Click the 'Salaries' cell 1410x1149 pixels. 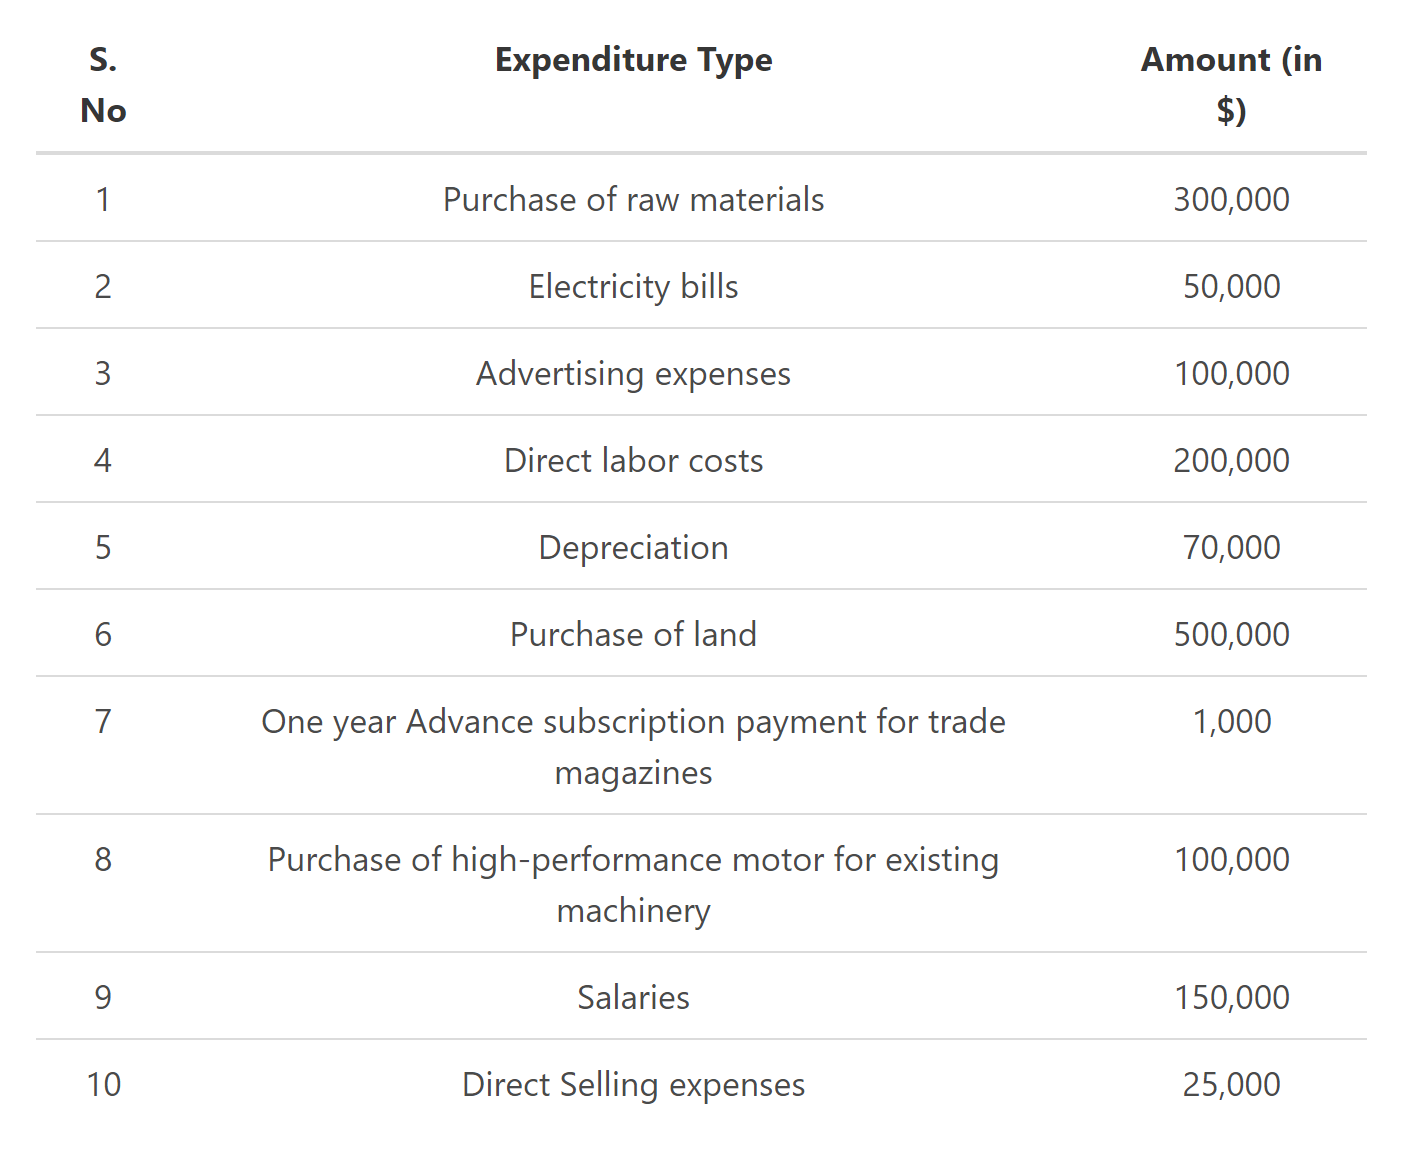(633, 997)
